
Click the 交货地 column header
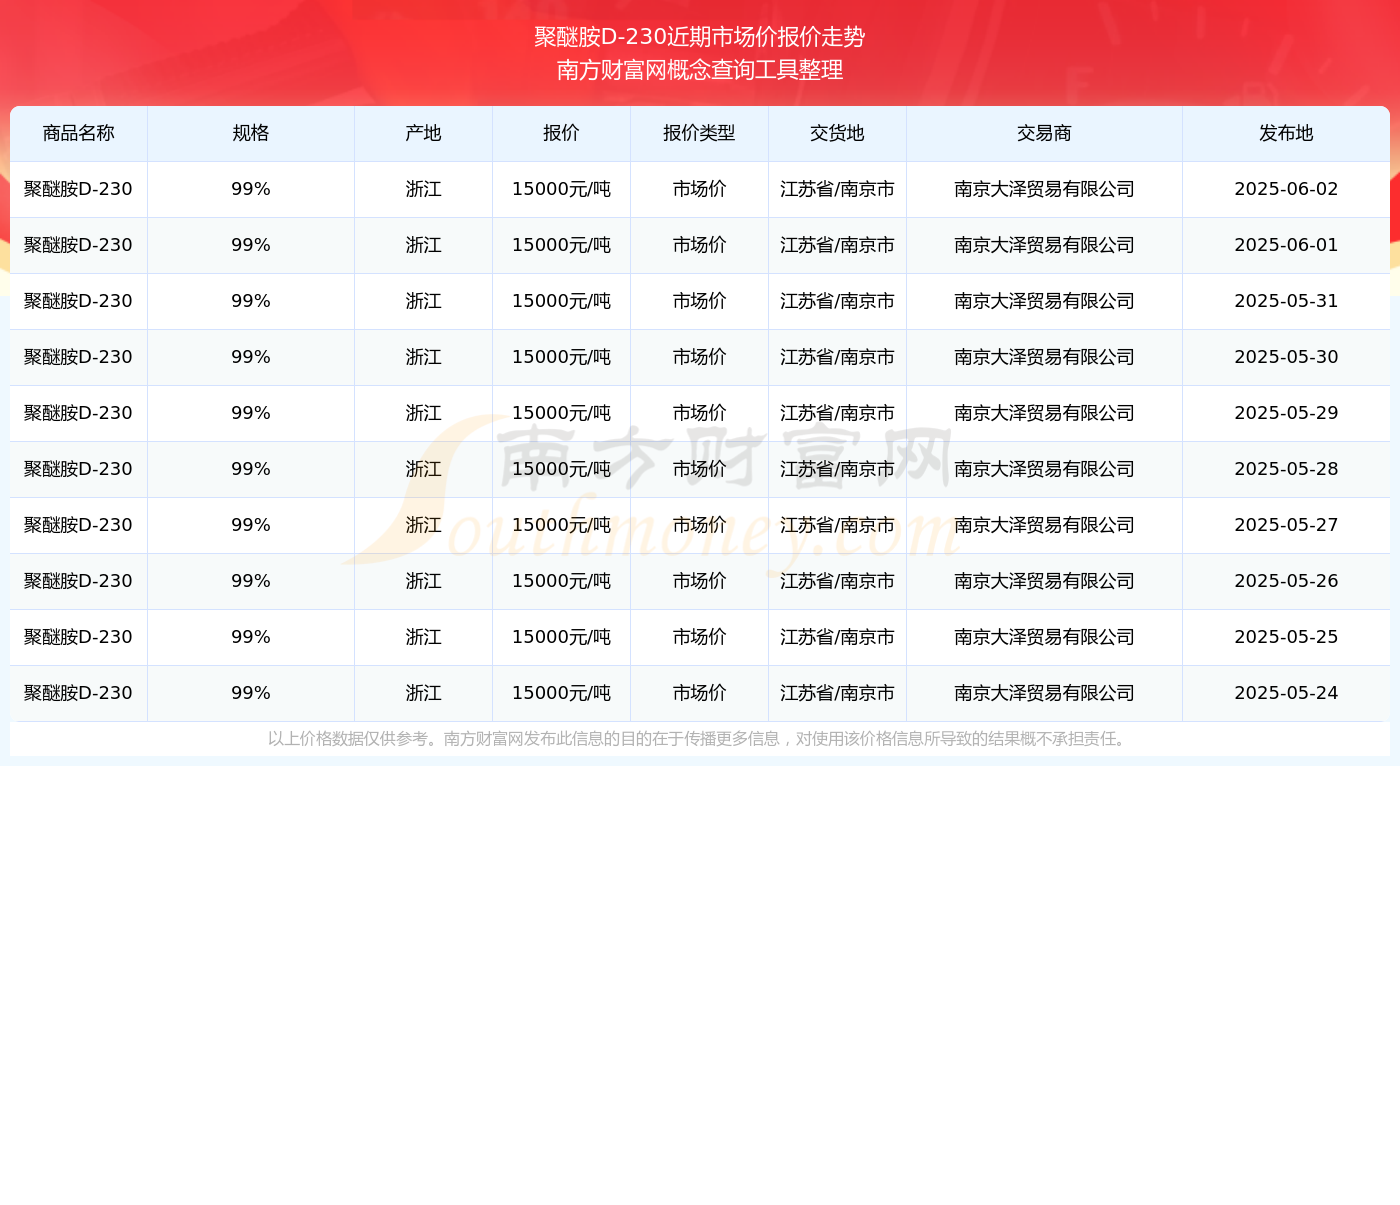click(x=837, y=133)
